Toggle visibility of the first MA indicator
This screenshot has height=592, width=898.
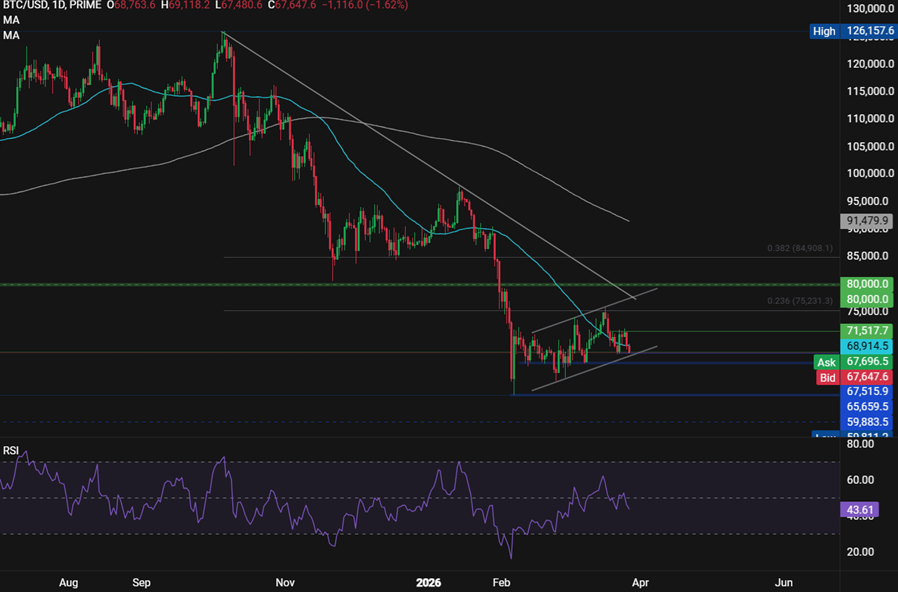(9, 20)
